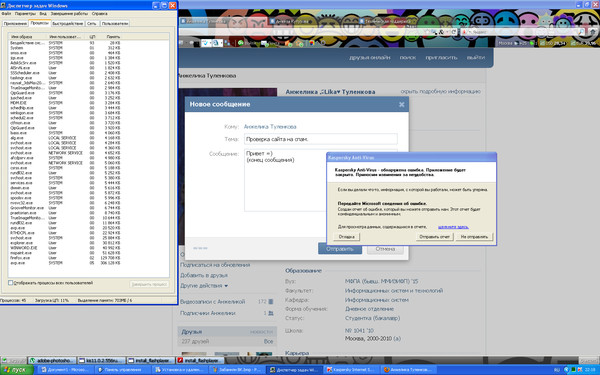Click Не отправлять in Kaspersky error dialog
The image size is (600, 375).
[474, 237]
